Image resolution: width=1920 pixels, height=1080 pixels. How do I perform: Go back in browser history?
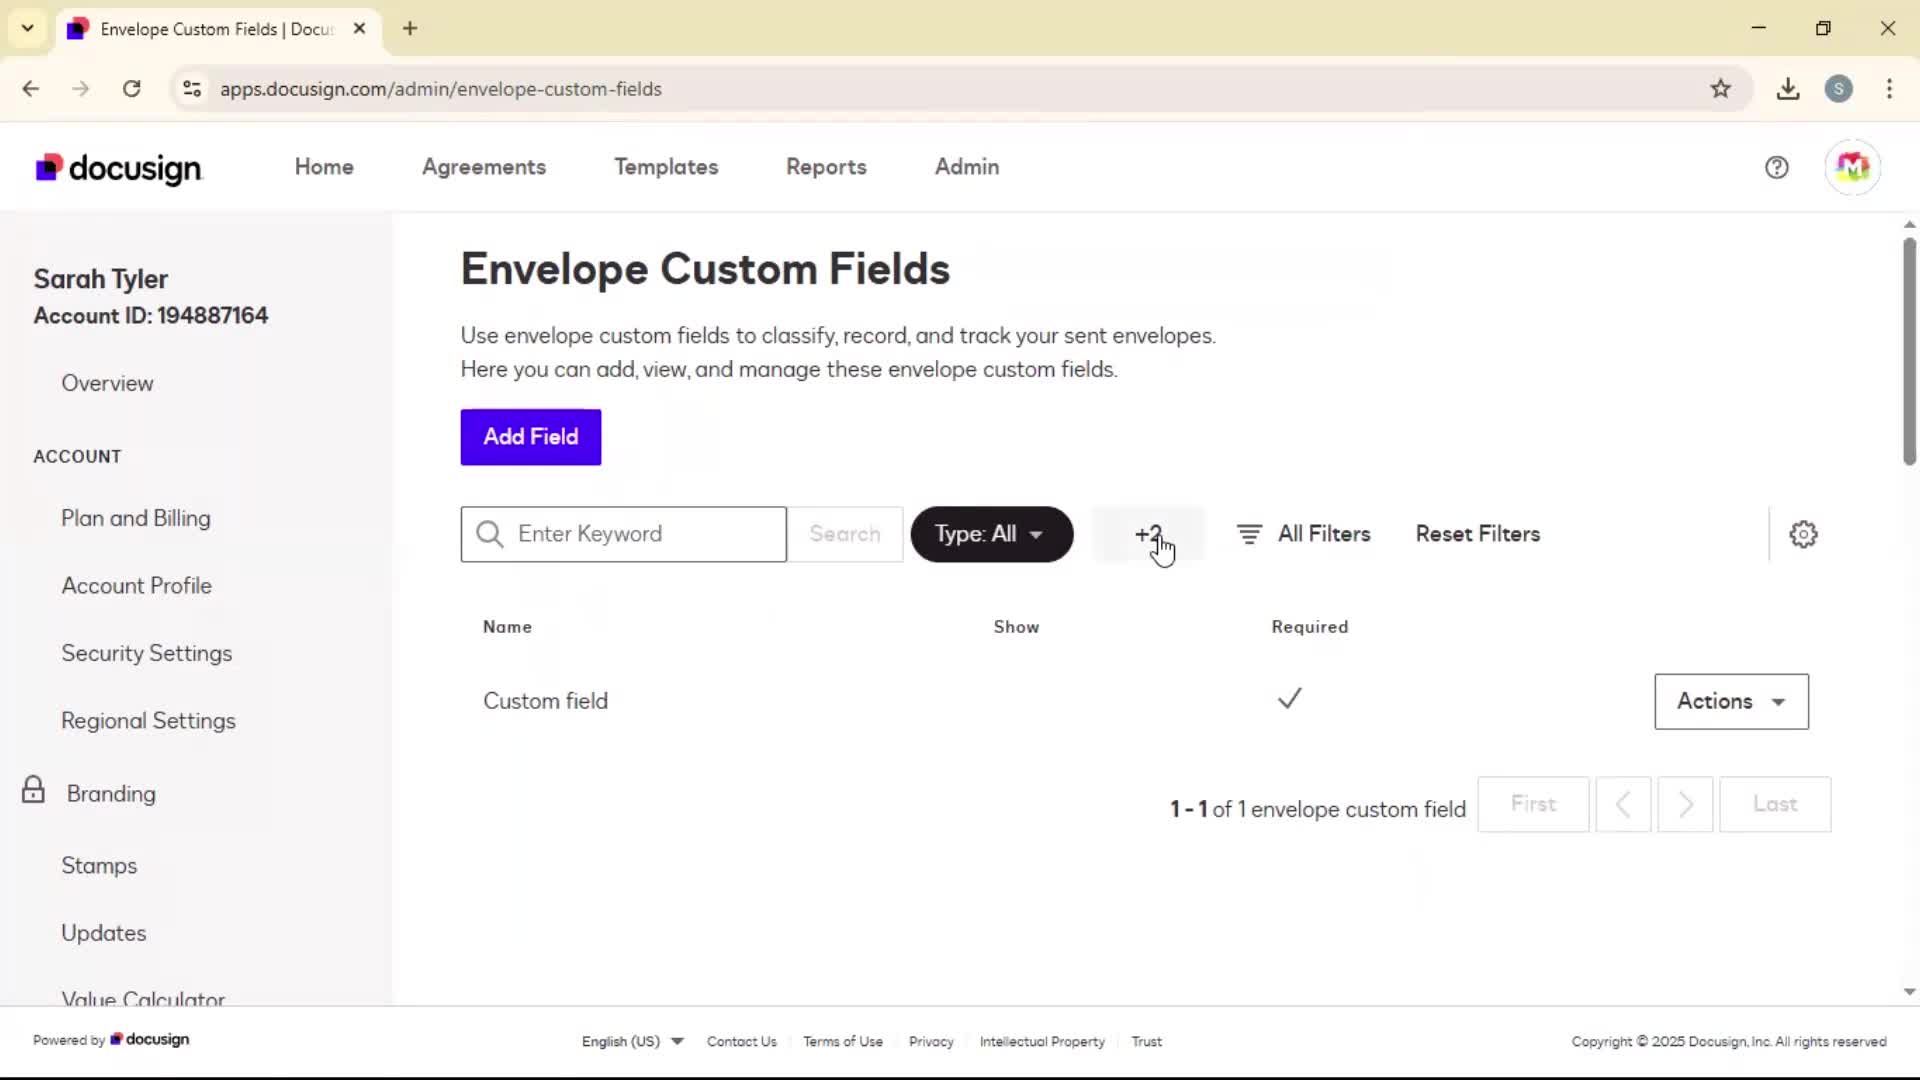click(x=31, y=88)
